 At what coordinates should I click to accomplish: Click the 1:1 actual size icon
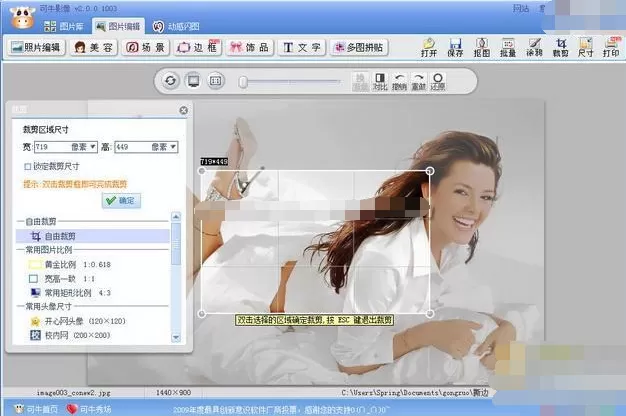(x=216, y=81)
